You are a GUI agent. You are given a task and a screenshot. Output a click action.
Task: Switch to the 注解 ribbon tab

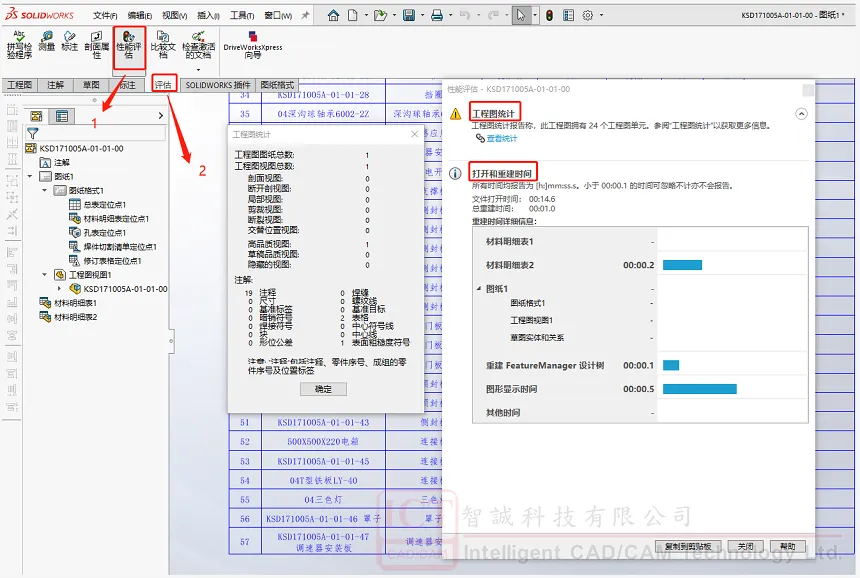(55, 85)
